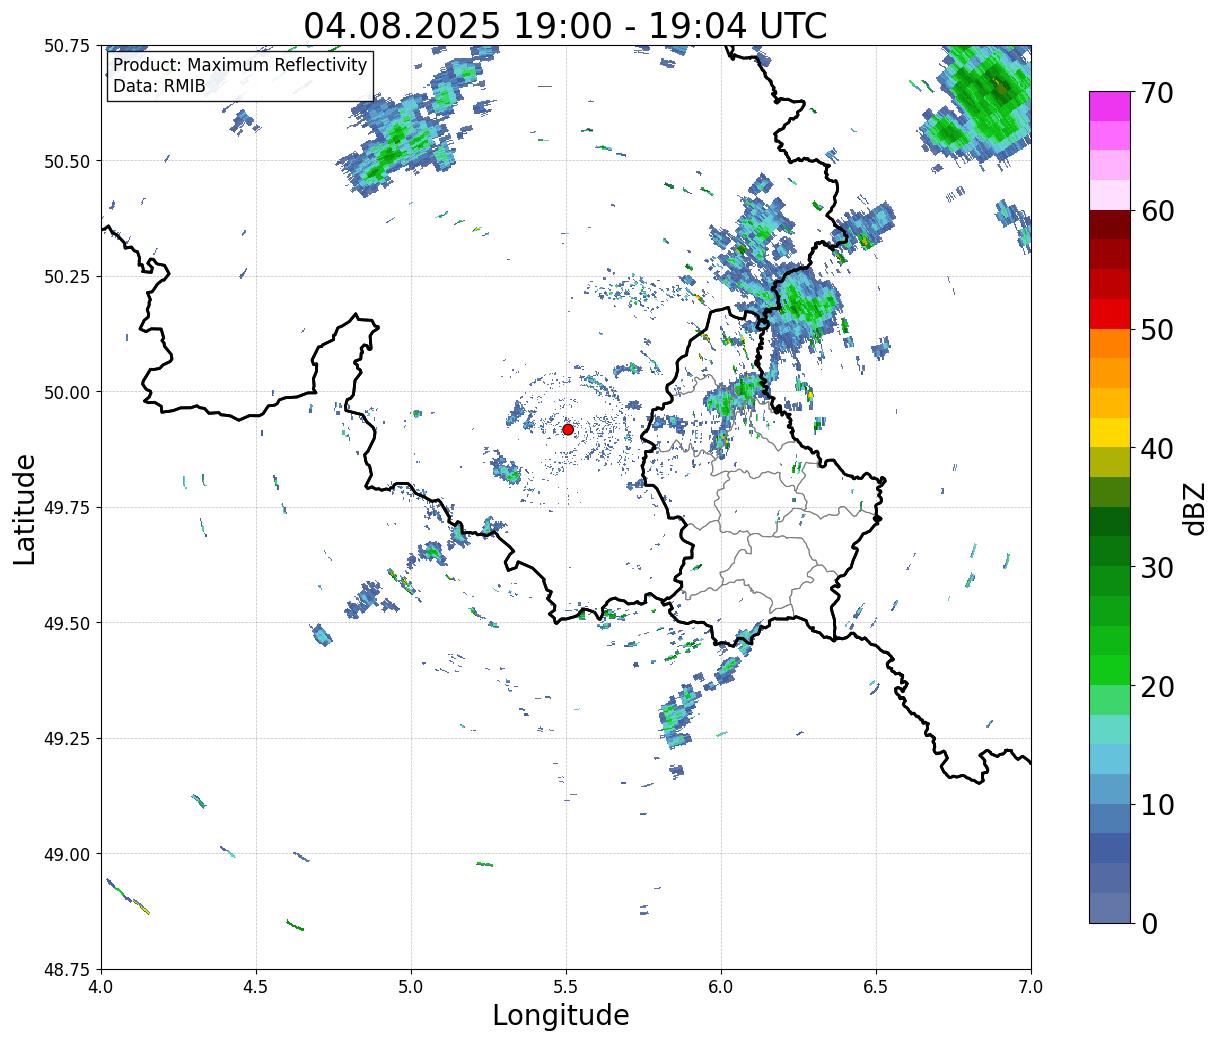Click colorbar tick label 20
Viewport: 1219px width, 1040px height.
[1156, 686]
